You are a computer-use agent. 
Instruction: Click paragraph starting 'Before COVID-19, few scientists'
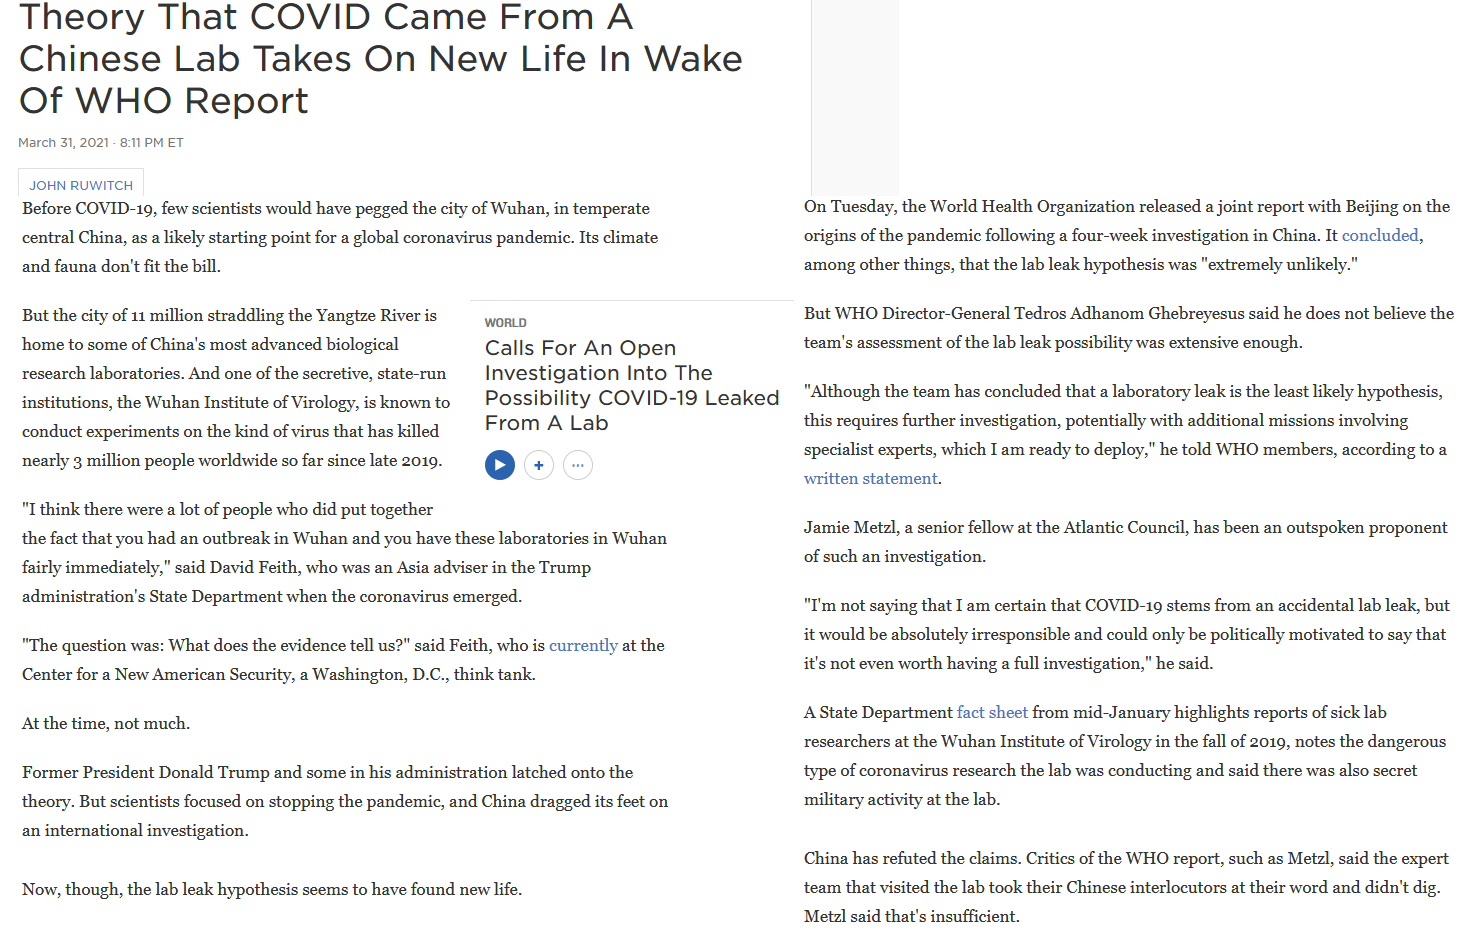click(340, 237)
